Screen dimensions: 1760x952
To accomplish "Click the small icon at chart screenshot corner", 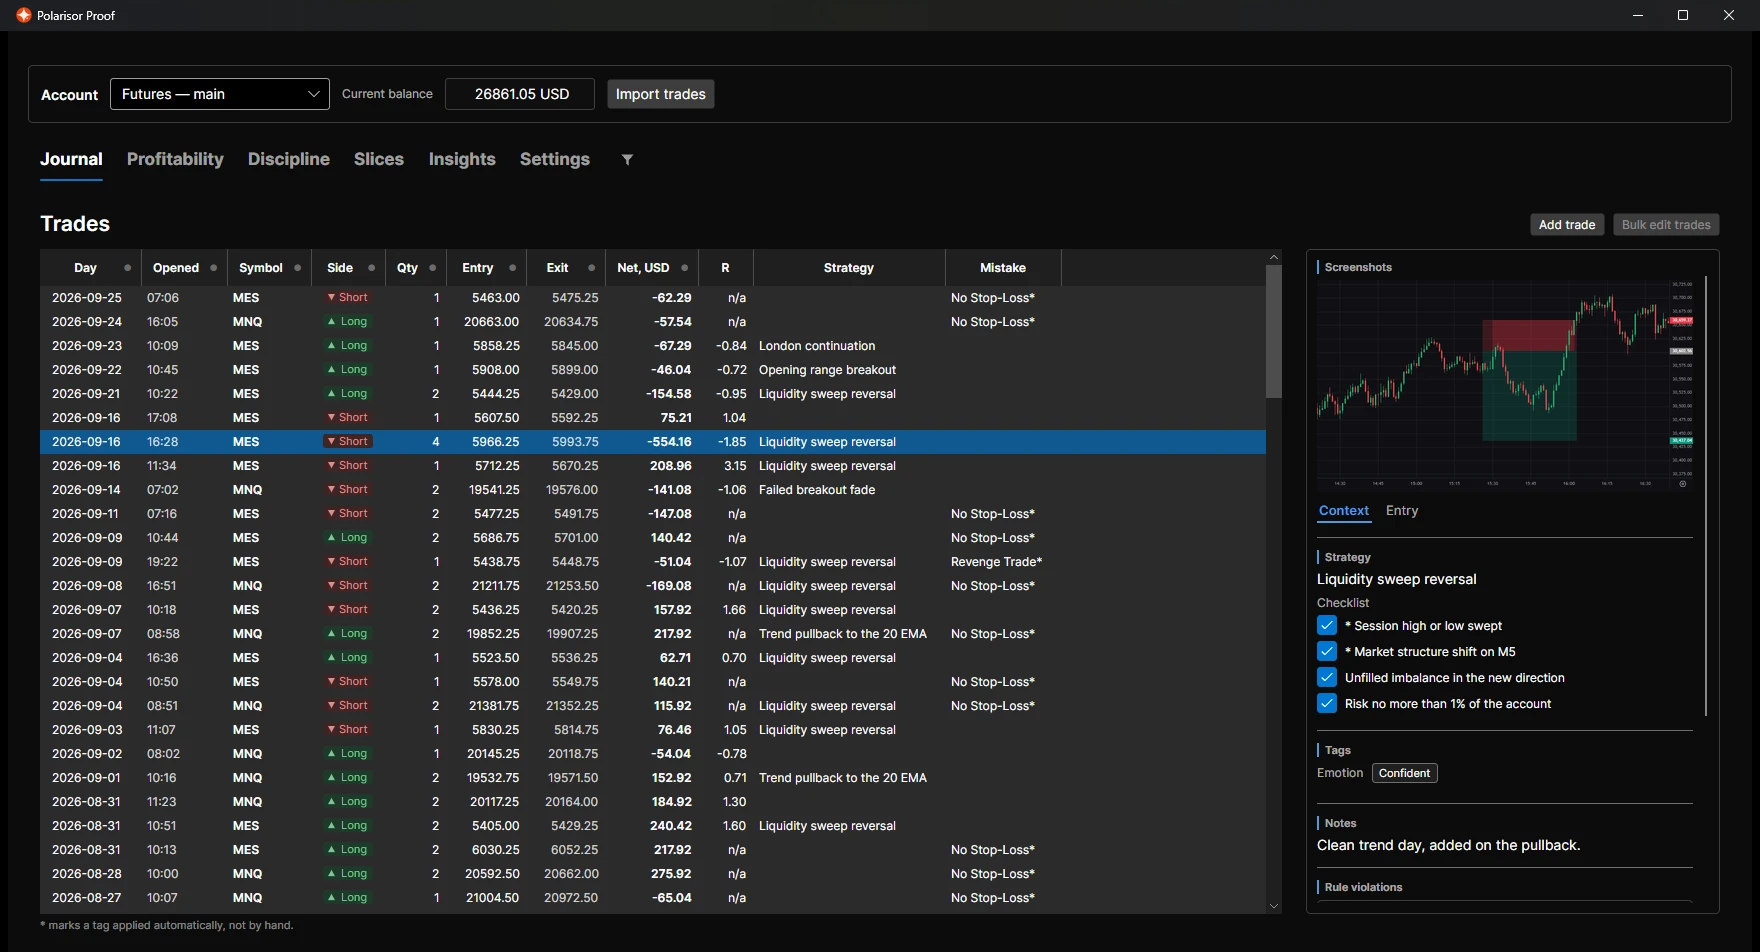I will click(x=1682, y=484).
